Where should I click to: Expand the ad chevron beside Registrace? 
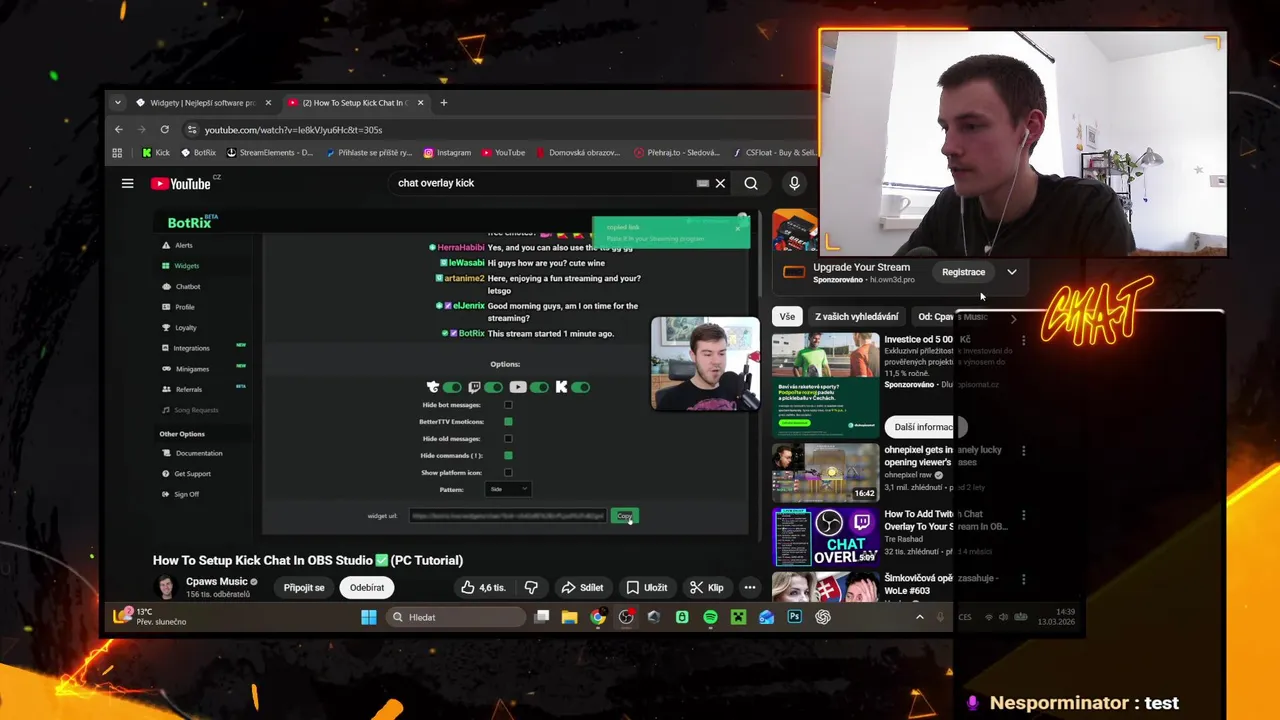(1012, 272)
